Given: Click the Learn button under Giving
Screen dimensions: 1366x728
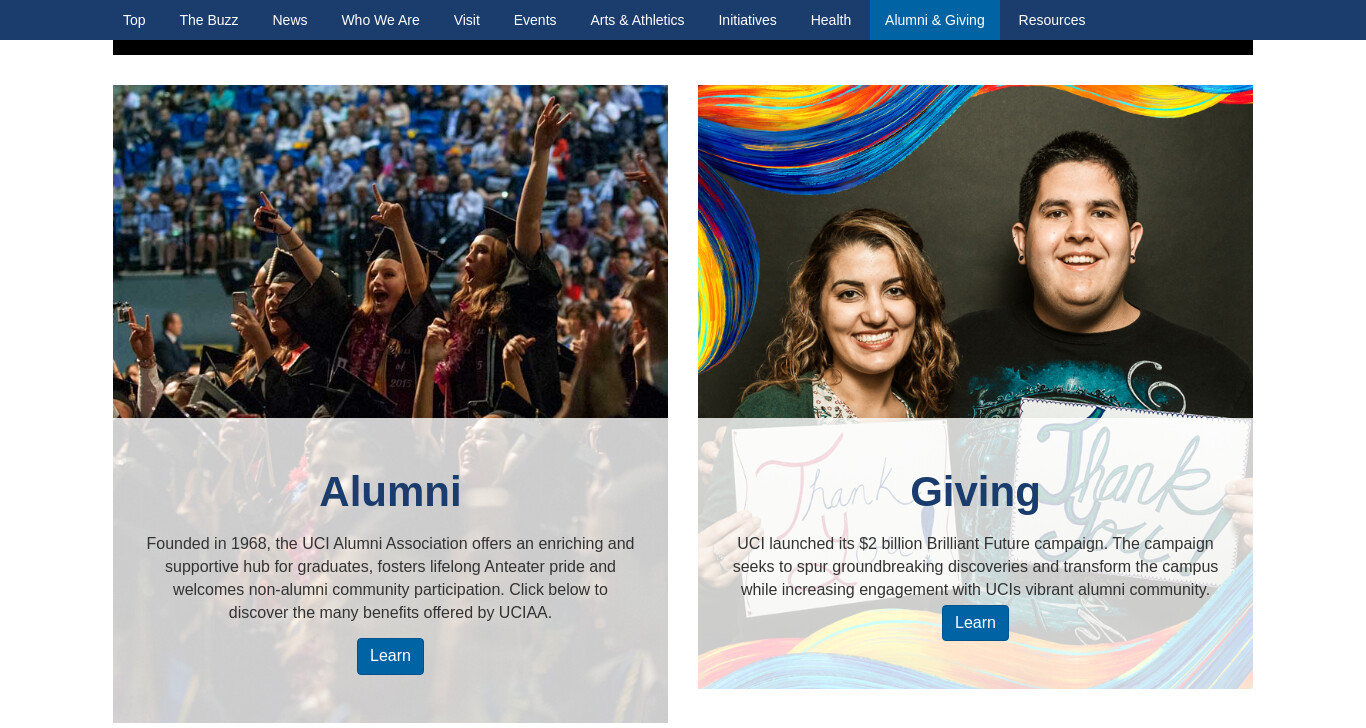Looking at the screenshot, I should 975,623.
